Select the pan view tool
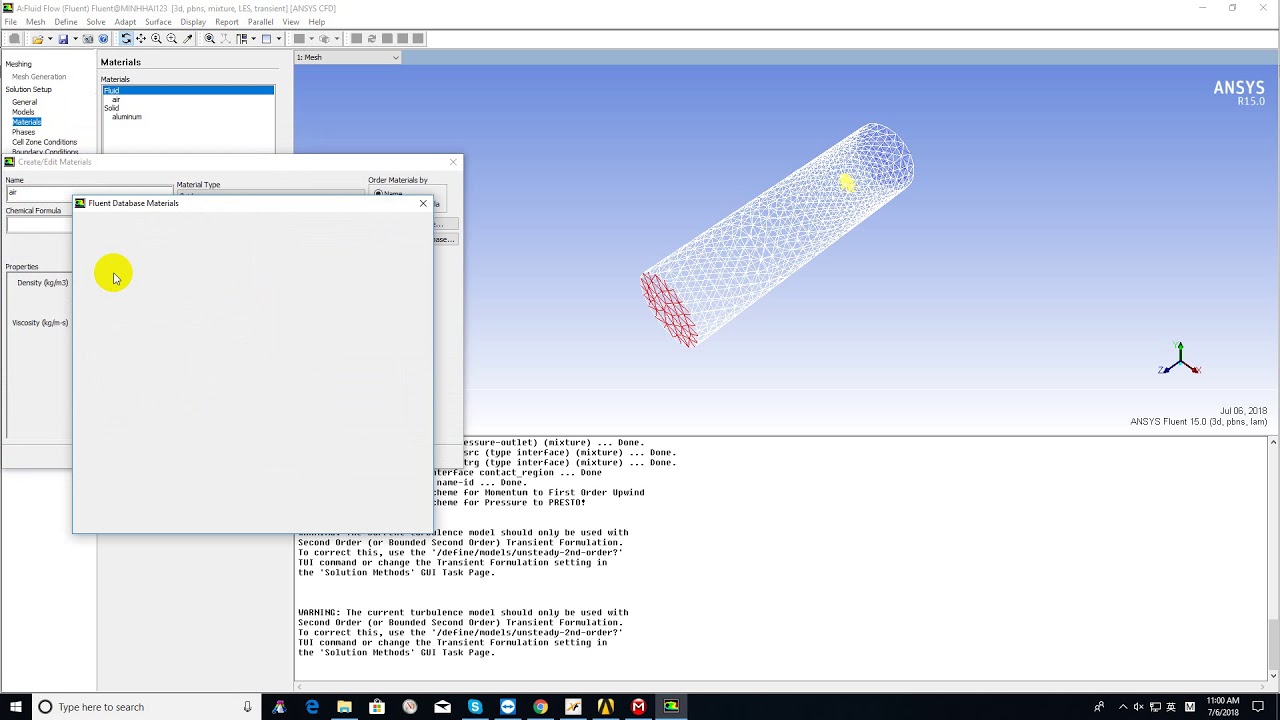Image resolution: width=1280 pixels, height=720 pixels. pos(141,39)
